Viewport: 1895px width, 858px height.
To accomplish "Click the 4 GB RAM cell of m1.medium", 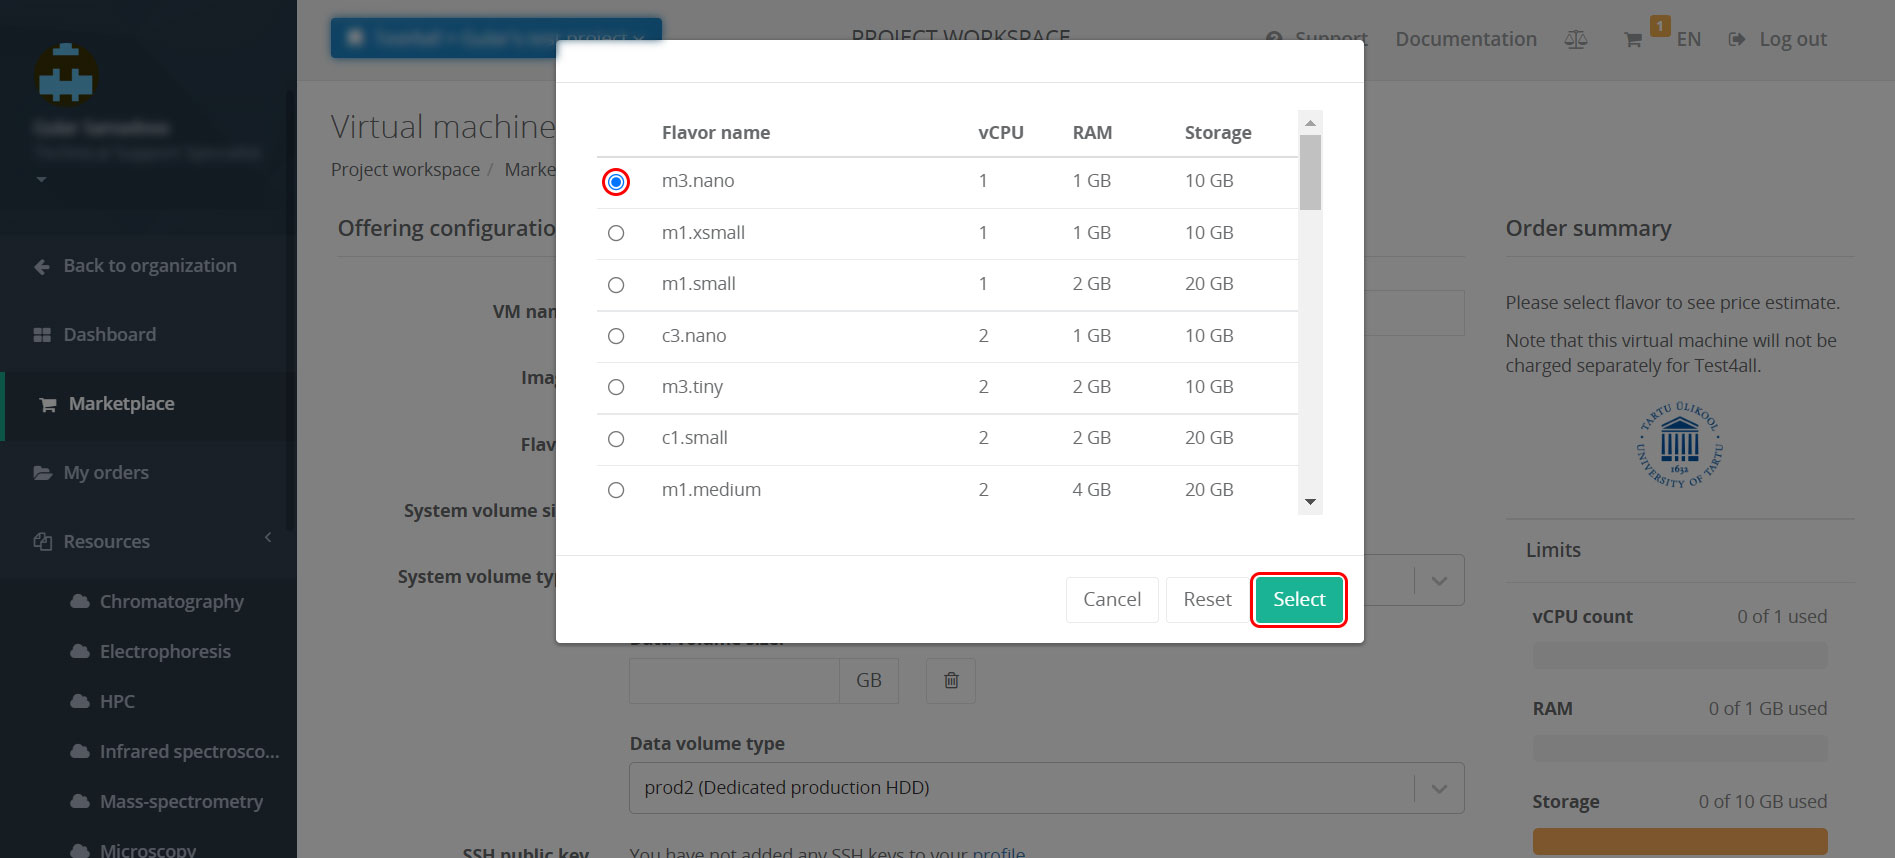I will (1092, 490).
